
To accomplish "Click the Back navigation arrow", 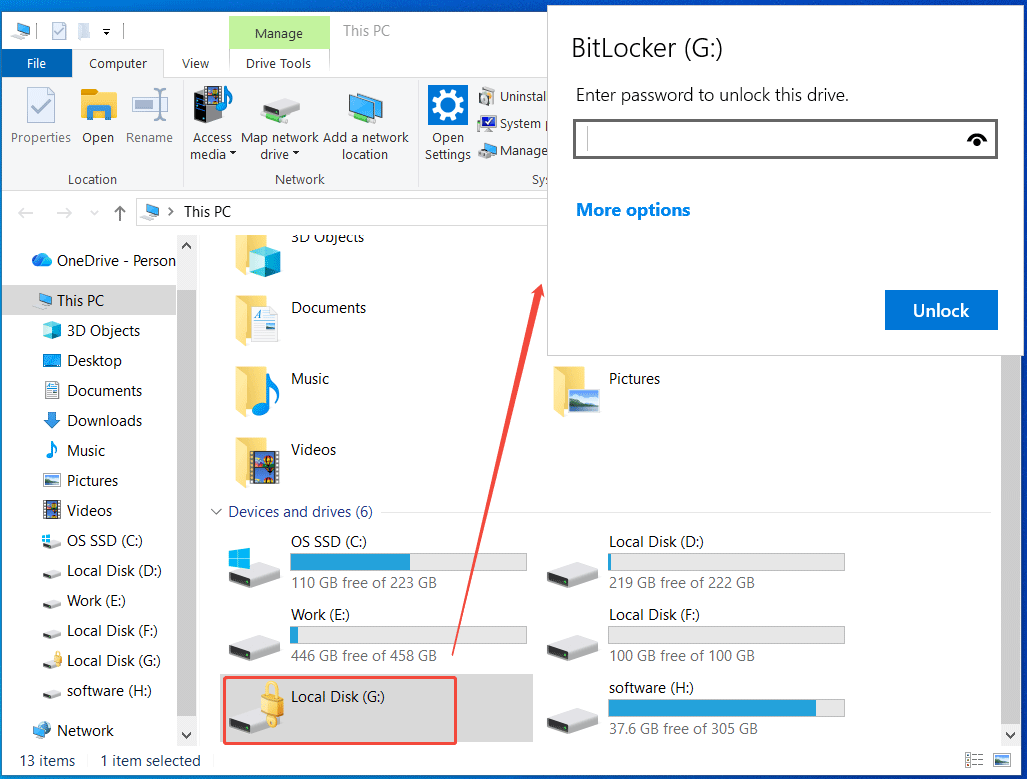I will [26, 212].
